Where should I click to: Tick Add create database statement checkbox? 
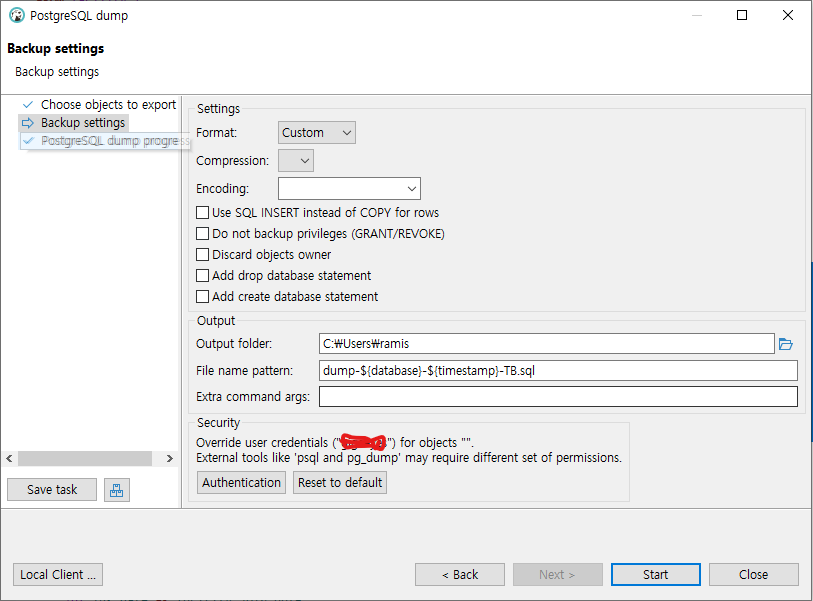pyautogui.click(x=203, y=297)
